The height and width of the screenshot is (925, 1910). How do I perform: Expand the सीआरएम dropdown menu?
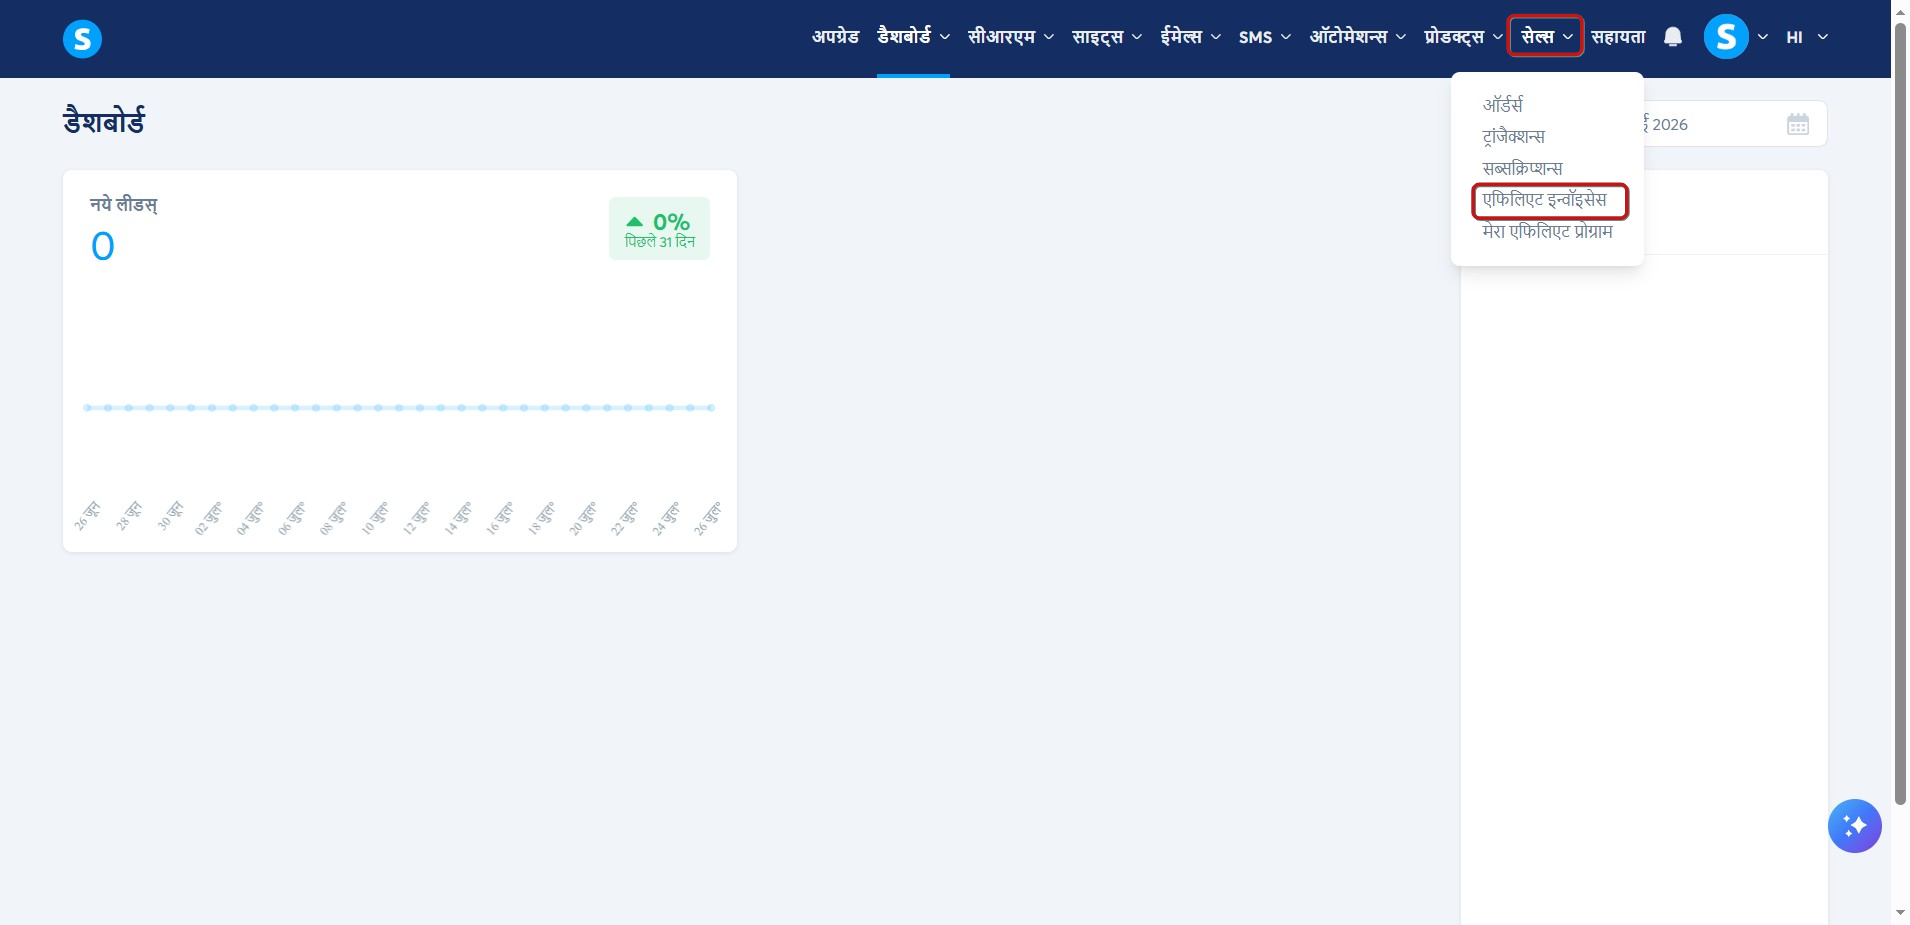(x=1011, y=37)
